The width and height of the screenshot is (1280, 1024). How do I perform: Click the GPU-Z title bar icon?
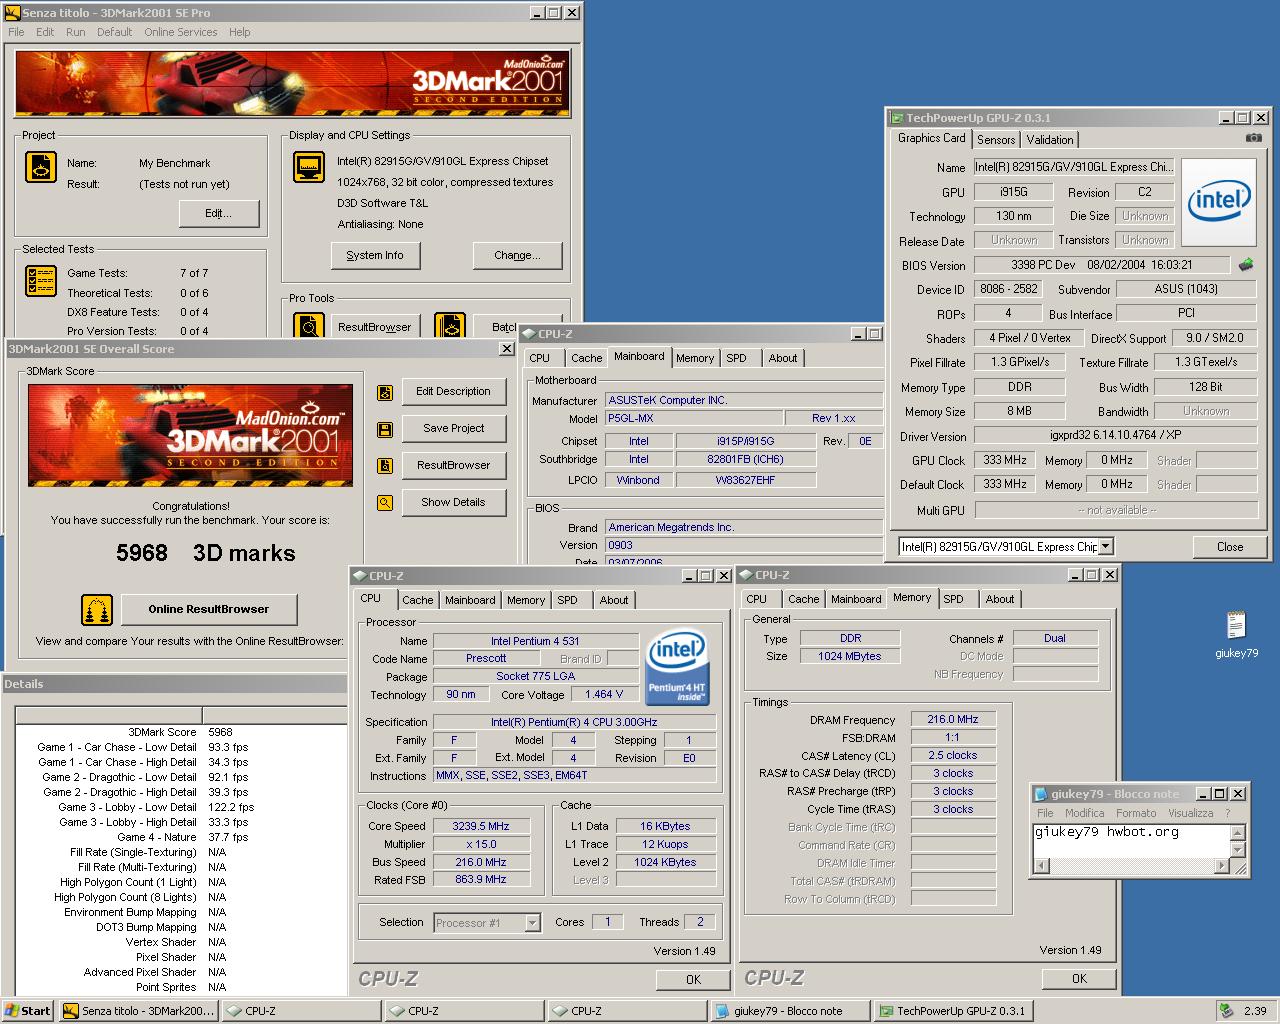(897, 117)
